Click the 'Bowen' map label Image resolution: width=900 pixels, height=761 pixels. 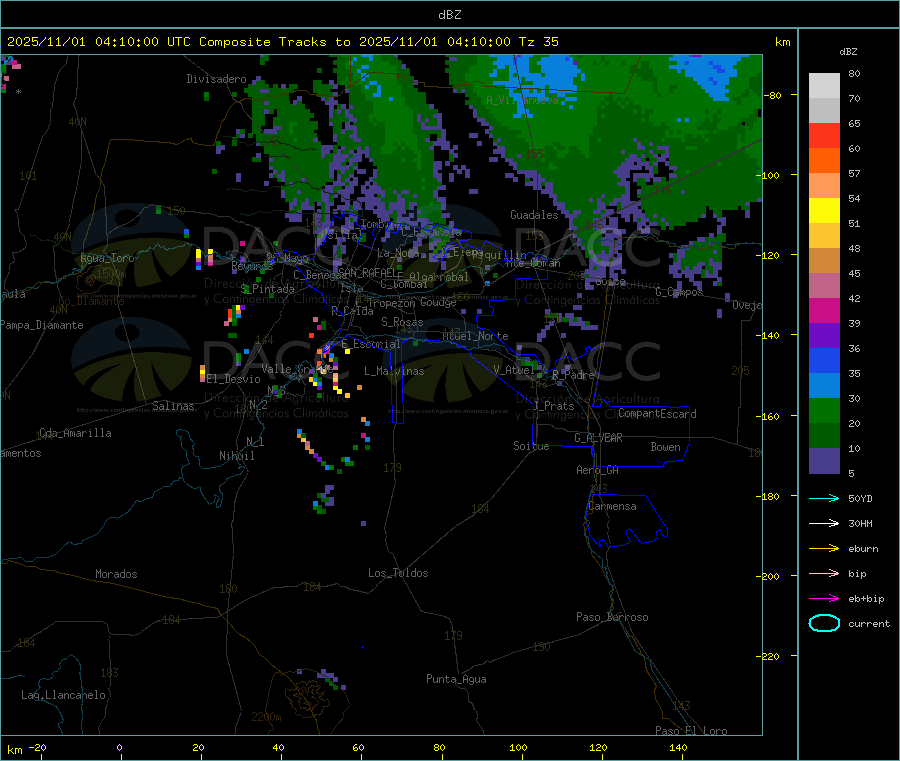pyautogui.click(x=665, y=447)
